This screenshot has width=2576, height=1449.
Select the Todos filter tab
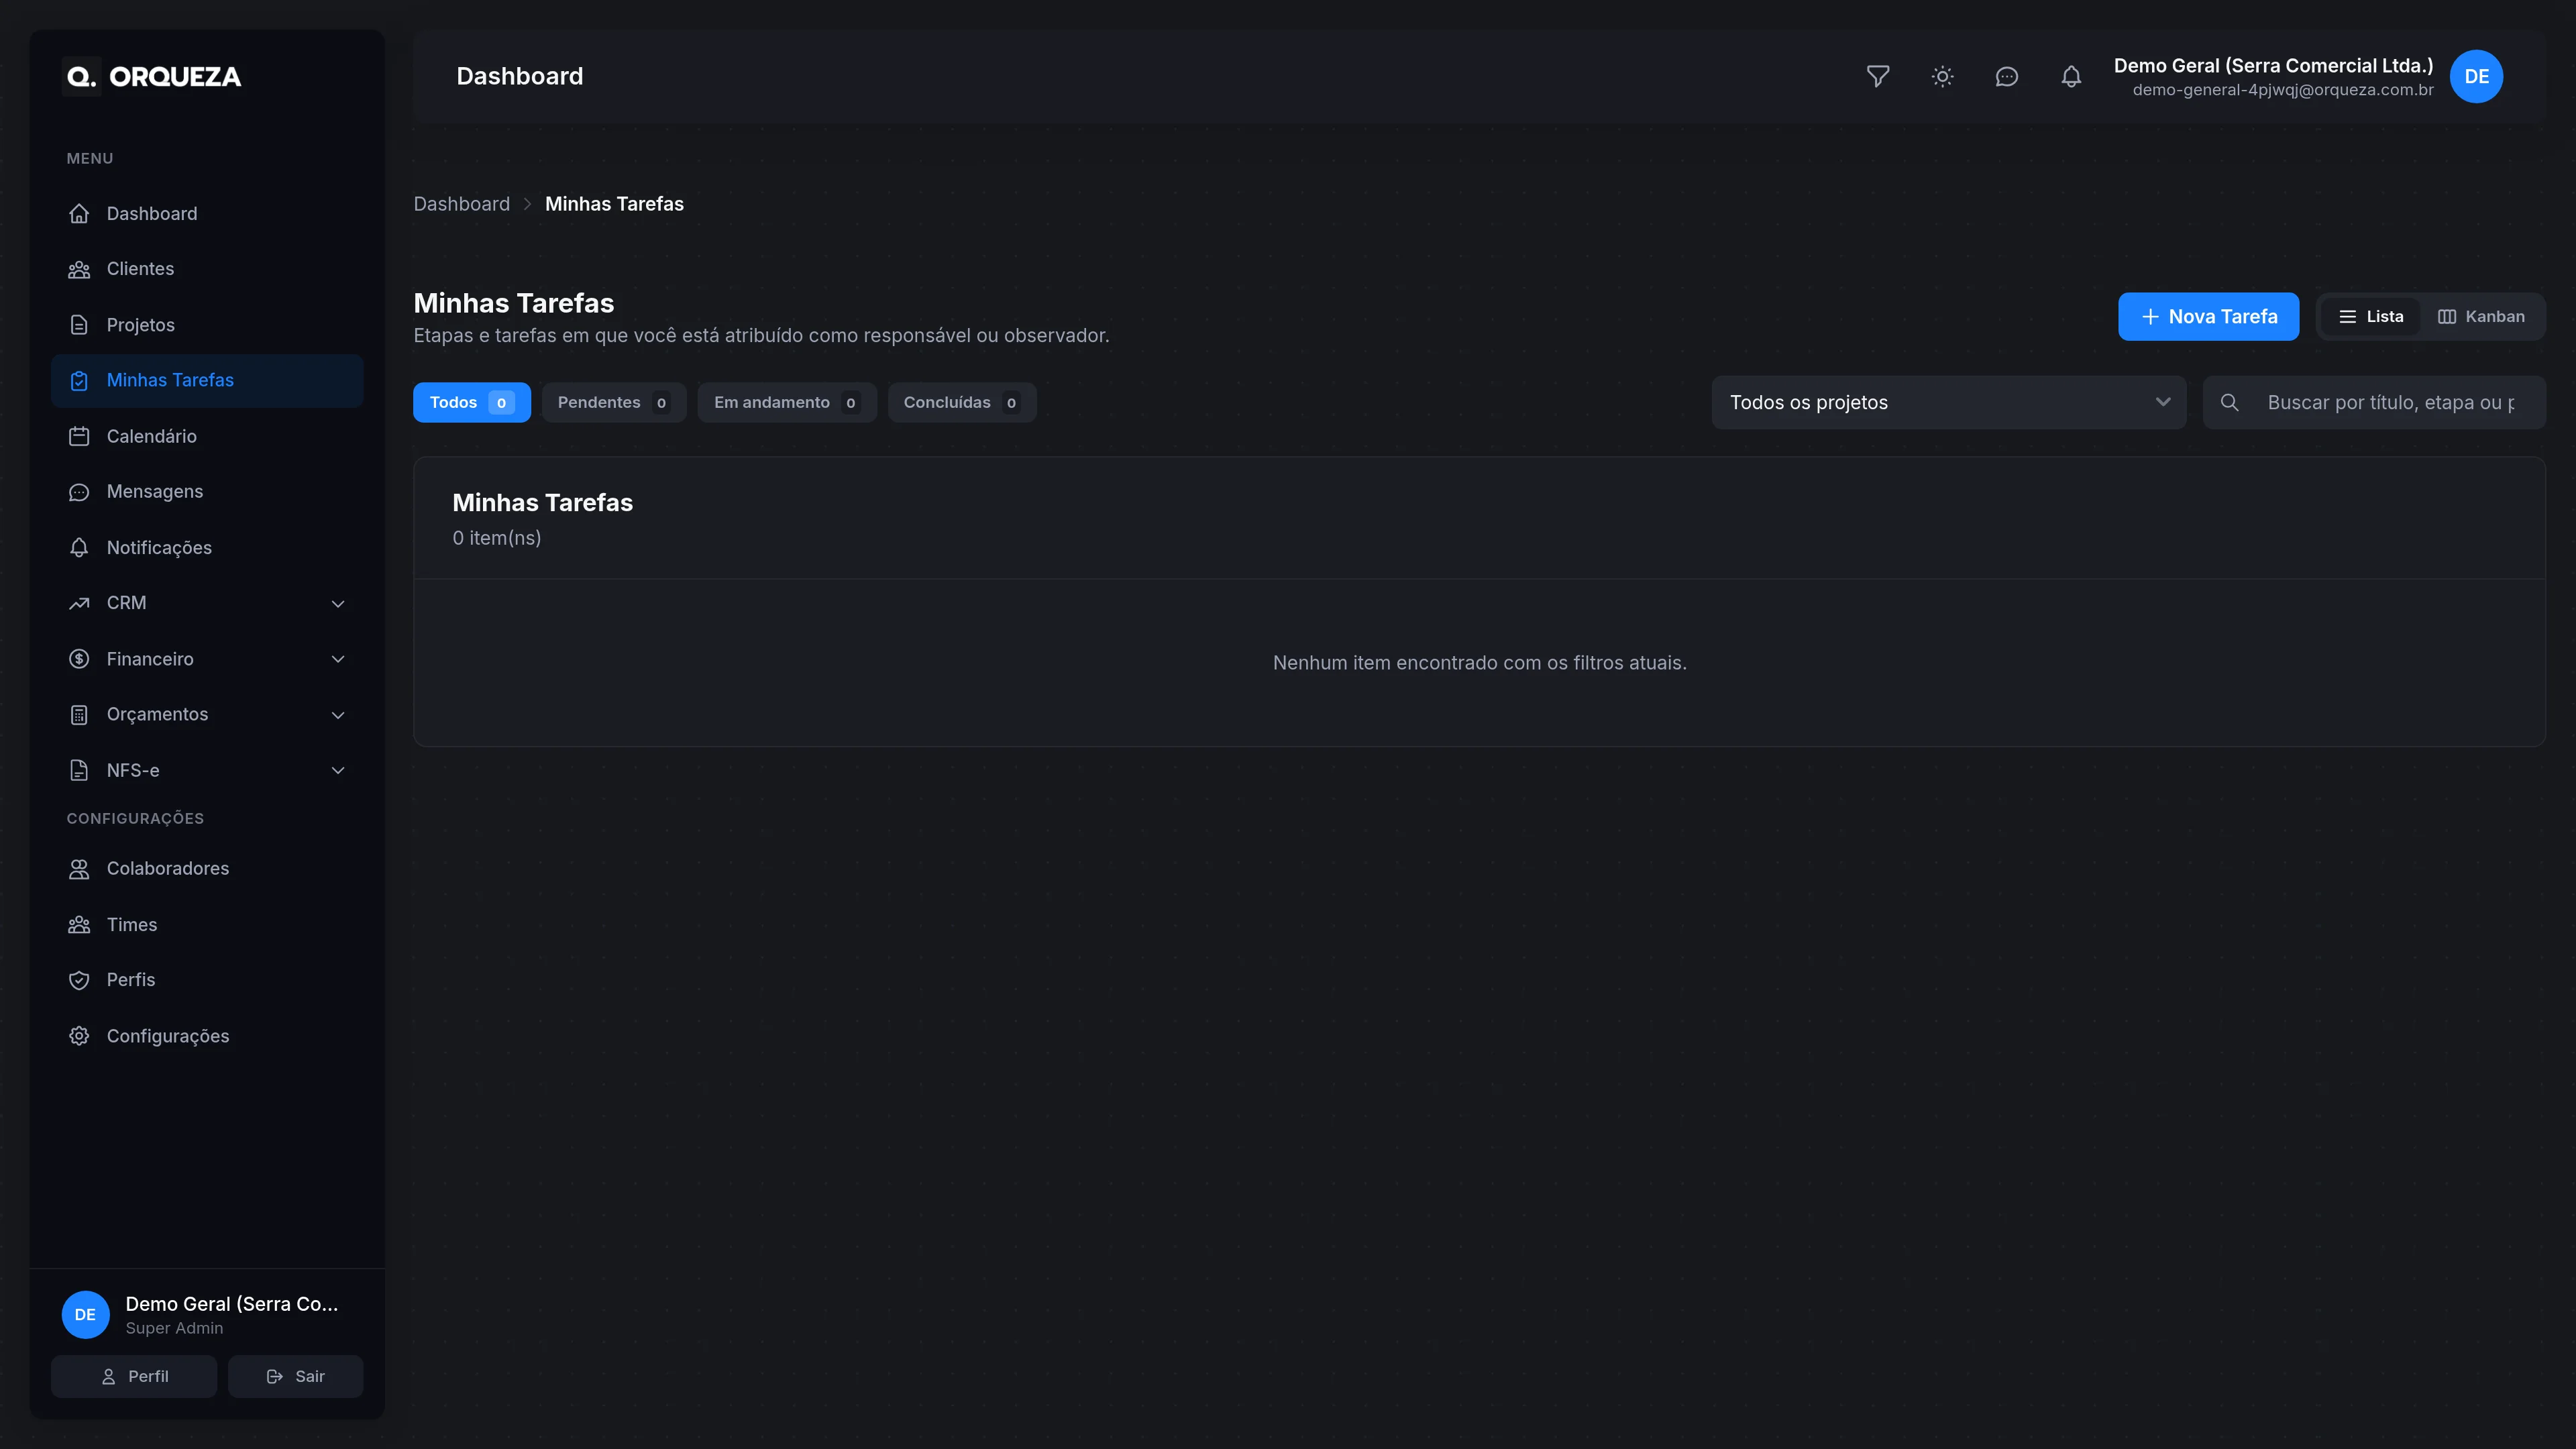(x=472, y=403)
